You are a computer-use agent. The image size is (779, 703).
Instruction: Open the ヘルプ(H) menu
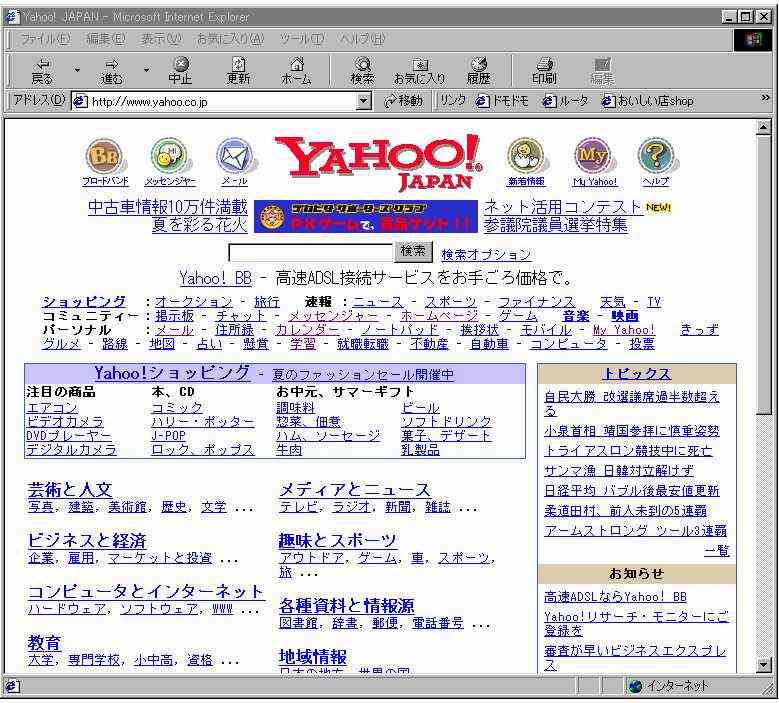pos(363,39)
